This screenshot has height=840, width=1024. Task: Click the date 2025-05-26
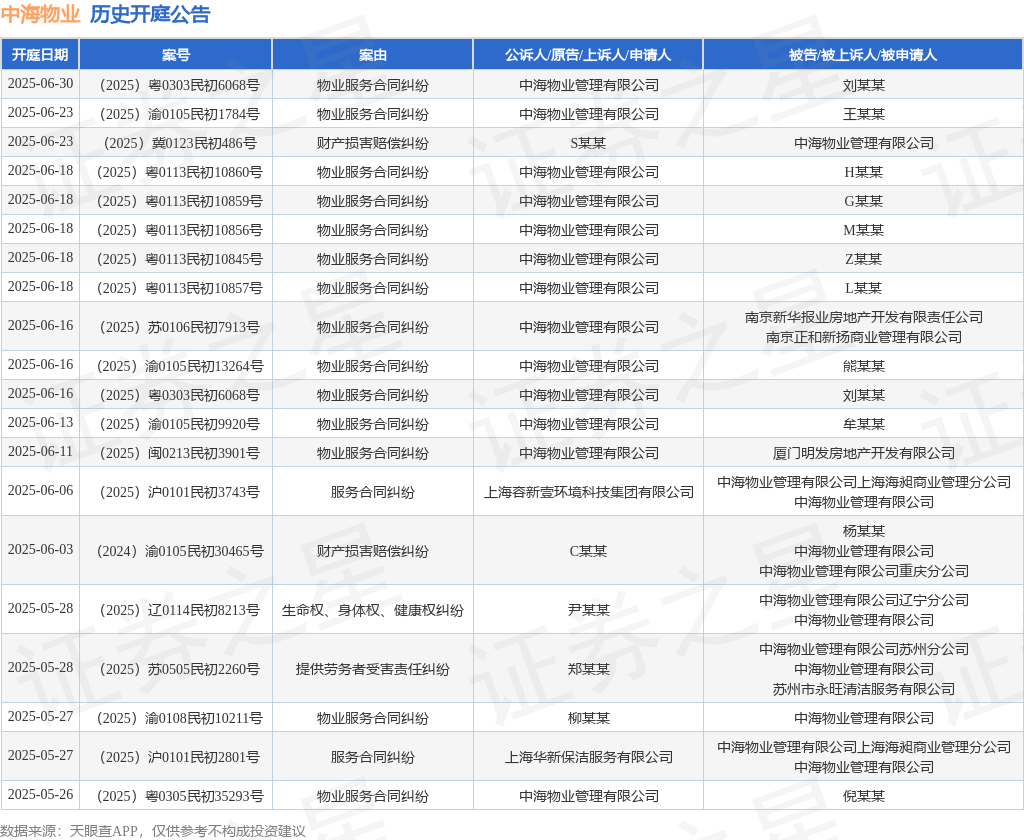pos(40,794)
